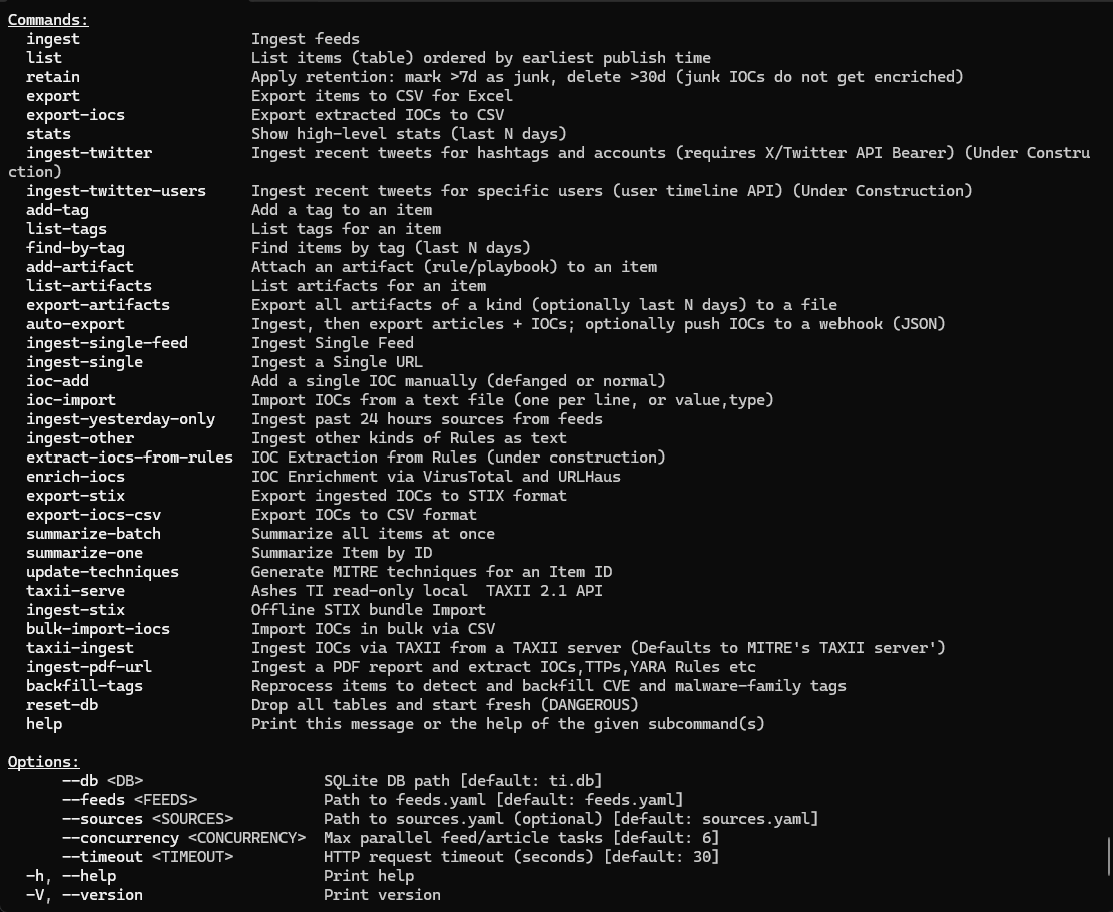Image resolution: width=1113 pixels, height=912 pixels.
Task: Click the '-V, --version' option text
Action: 84,895
